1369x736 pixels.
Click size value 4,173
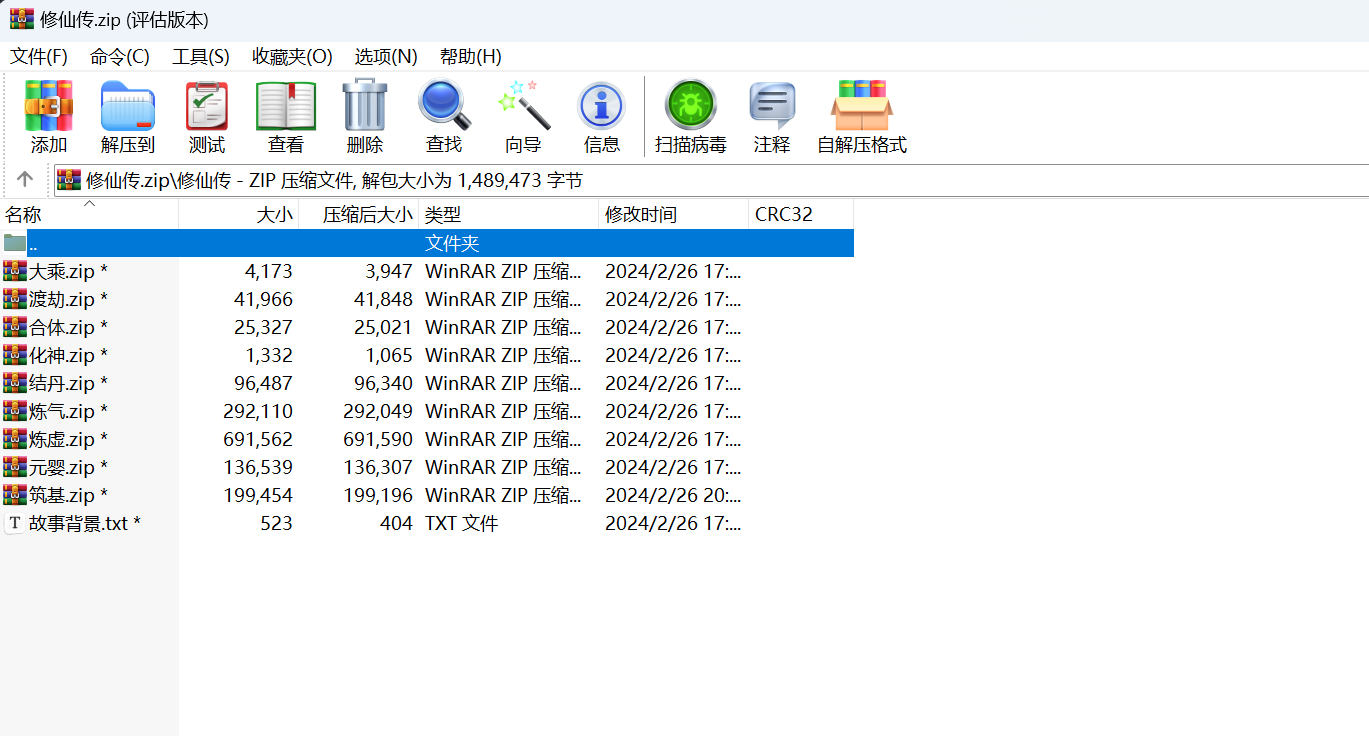pos(269,271)
